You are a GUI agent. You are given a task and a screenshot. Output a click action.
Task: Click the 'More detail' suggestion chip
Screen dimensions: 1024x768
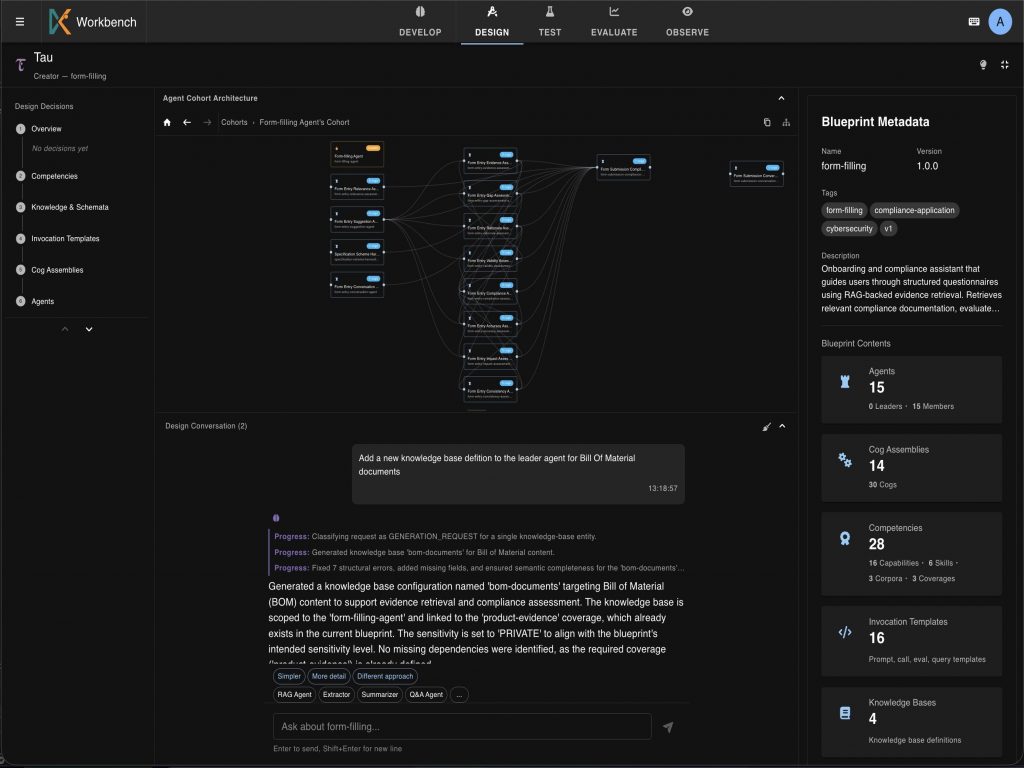[328, 676]
